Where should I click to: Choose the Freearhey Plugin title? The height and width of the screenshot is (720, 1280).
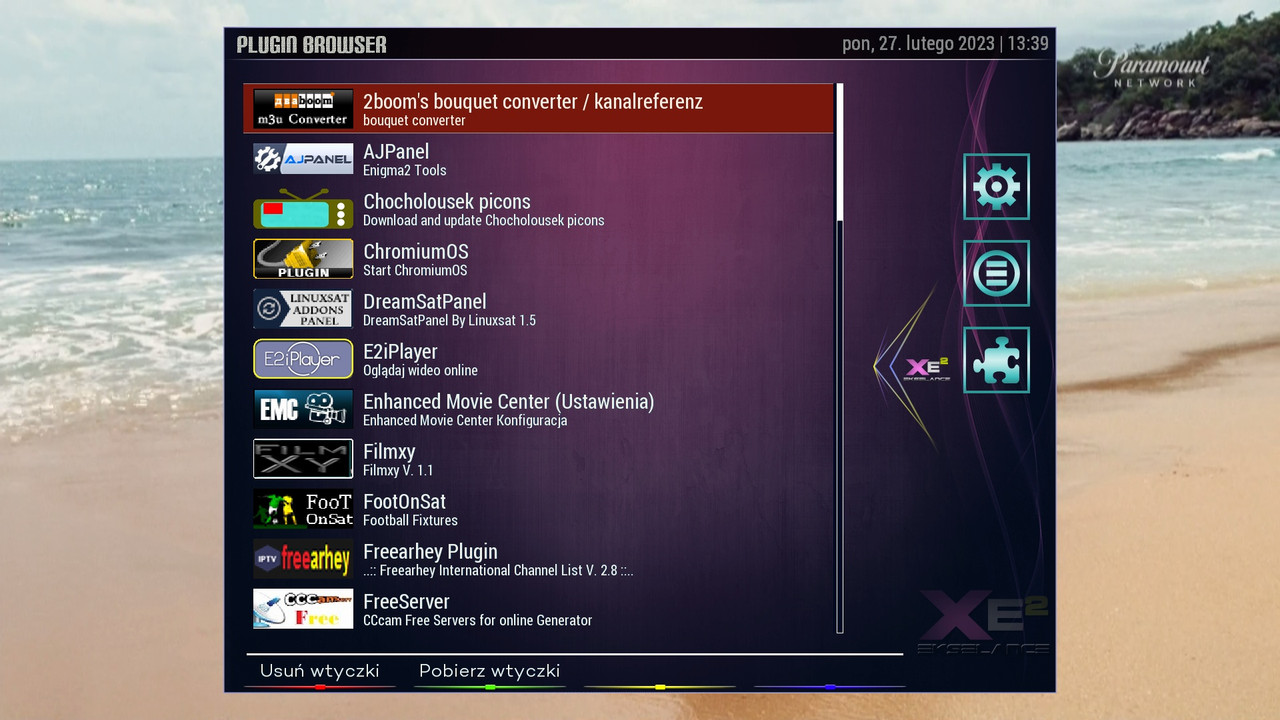click(430, 552)
